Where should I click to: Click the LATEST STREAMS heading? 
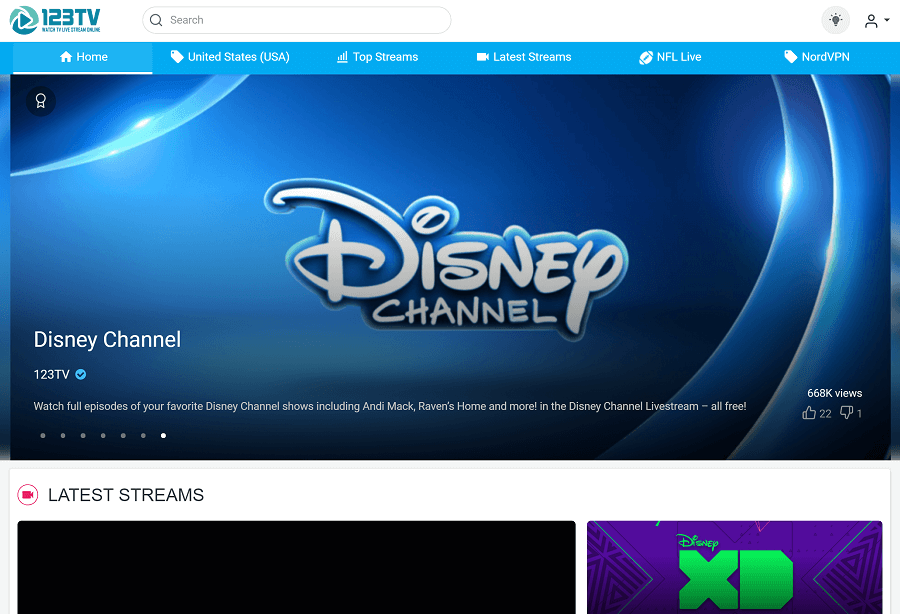point(126,495)
